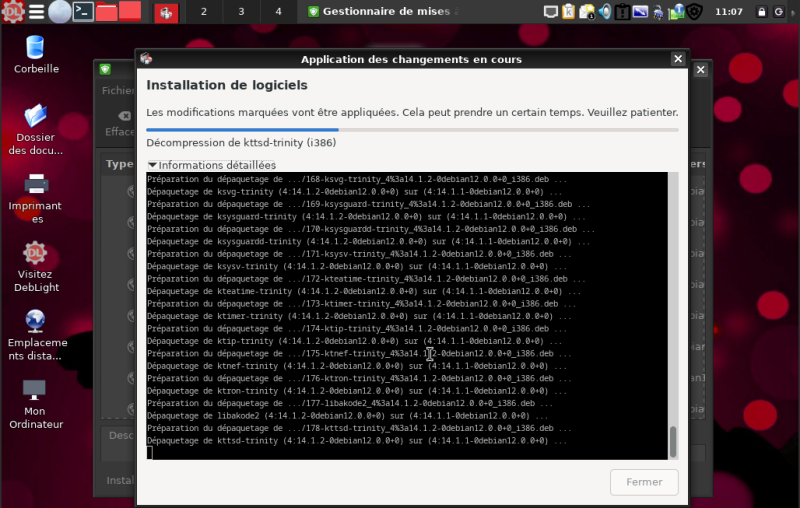Image resolution: width=800 pixels, height=508 pixels.
Task: Collapse the Informations détaillées expander
Action: 152,165
